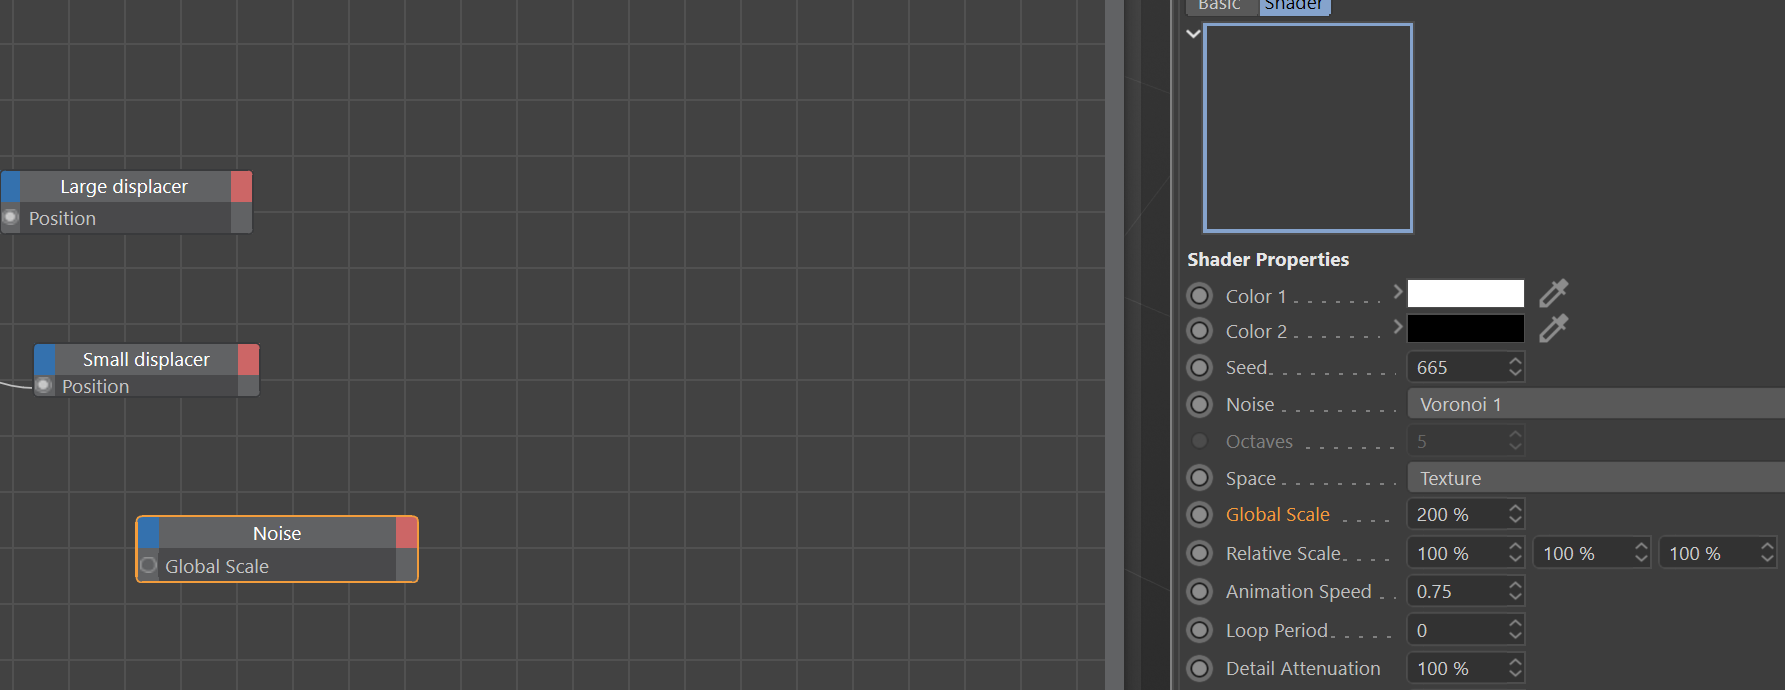
Task: Switch to the Shader tab
Action: point(1293,6)
